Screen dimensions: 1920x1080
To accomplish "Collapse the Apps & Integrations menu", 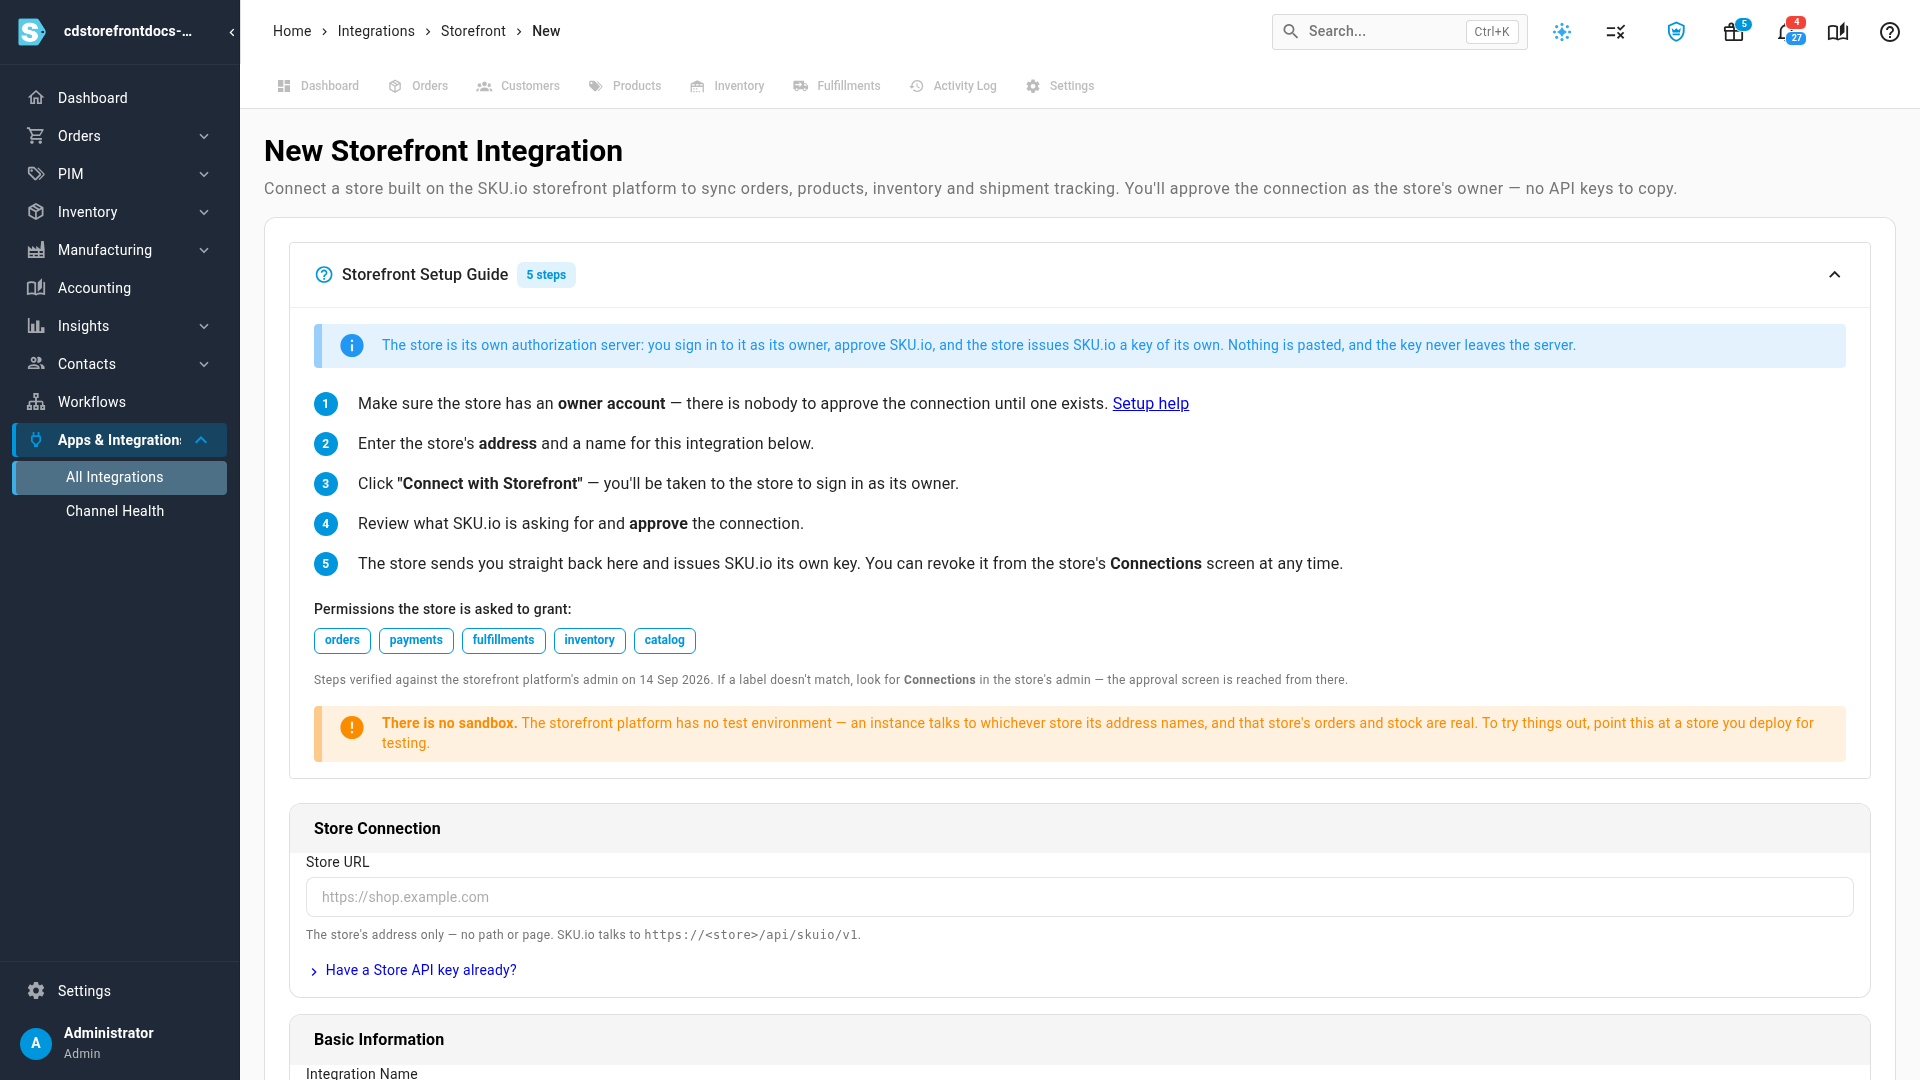I will pos(201,440).
